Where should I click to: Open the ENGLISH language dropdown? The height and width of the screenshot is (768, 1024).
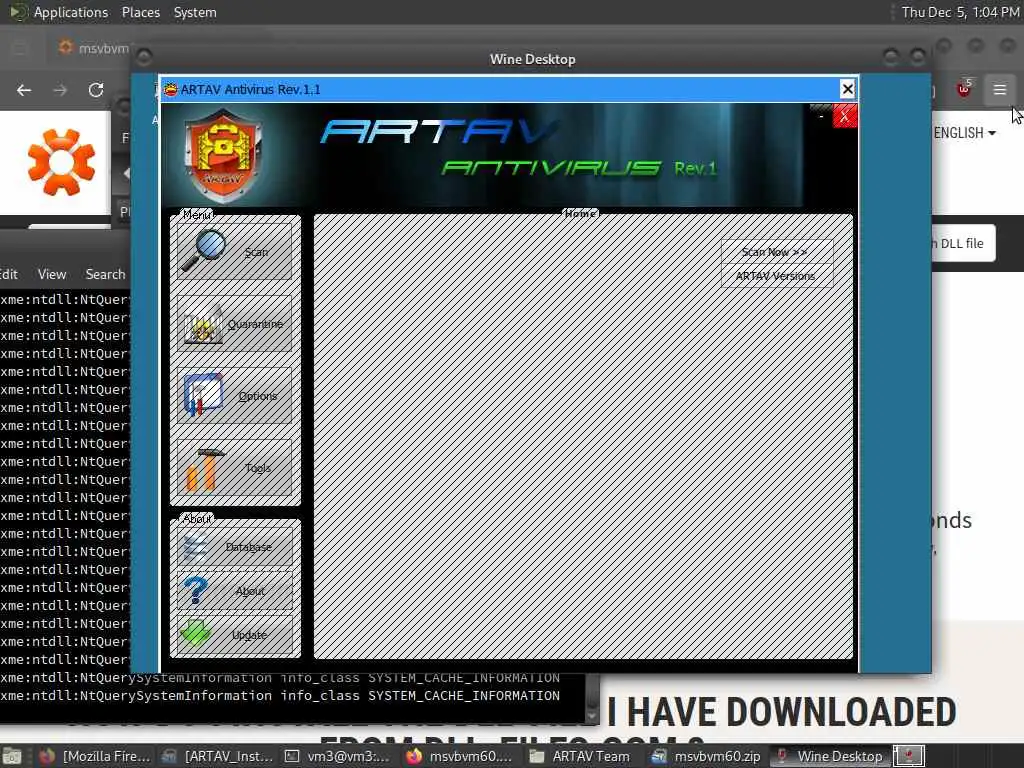[965, 133]
